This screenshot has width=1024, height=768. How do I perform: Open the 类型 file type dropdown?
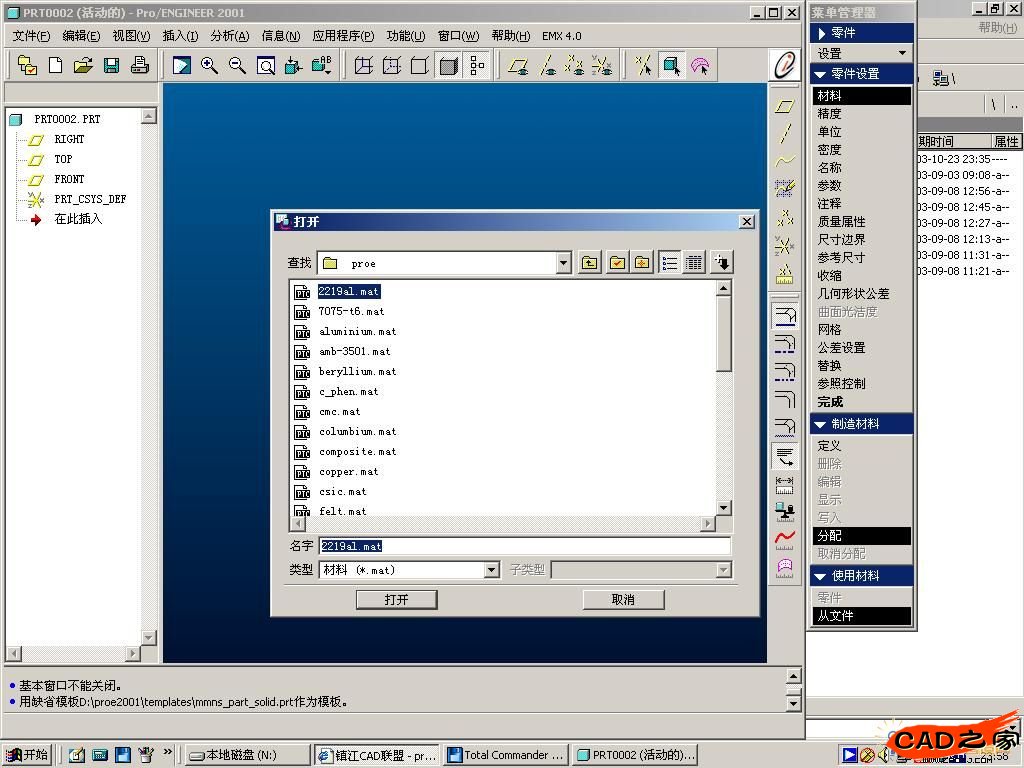491,570
